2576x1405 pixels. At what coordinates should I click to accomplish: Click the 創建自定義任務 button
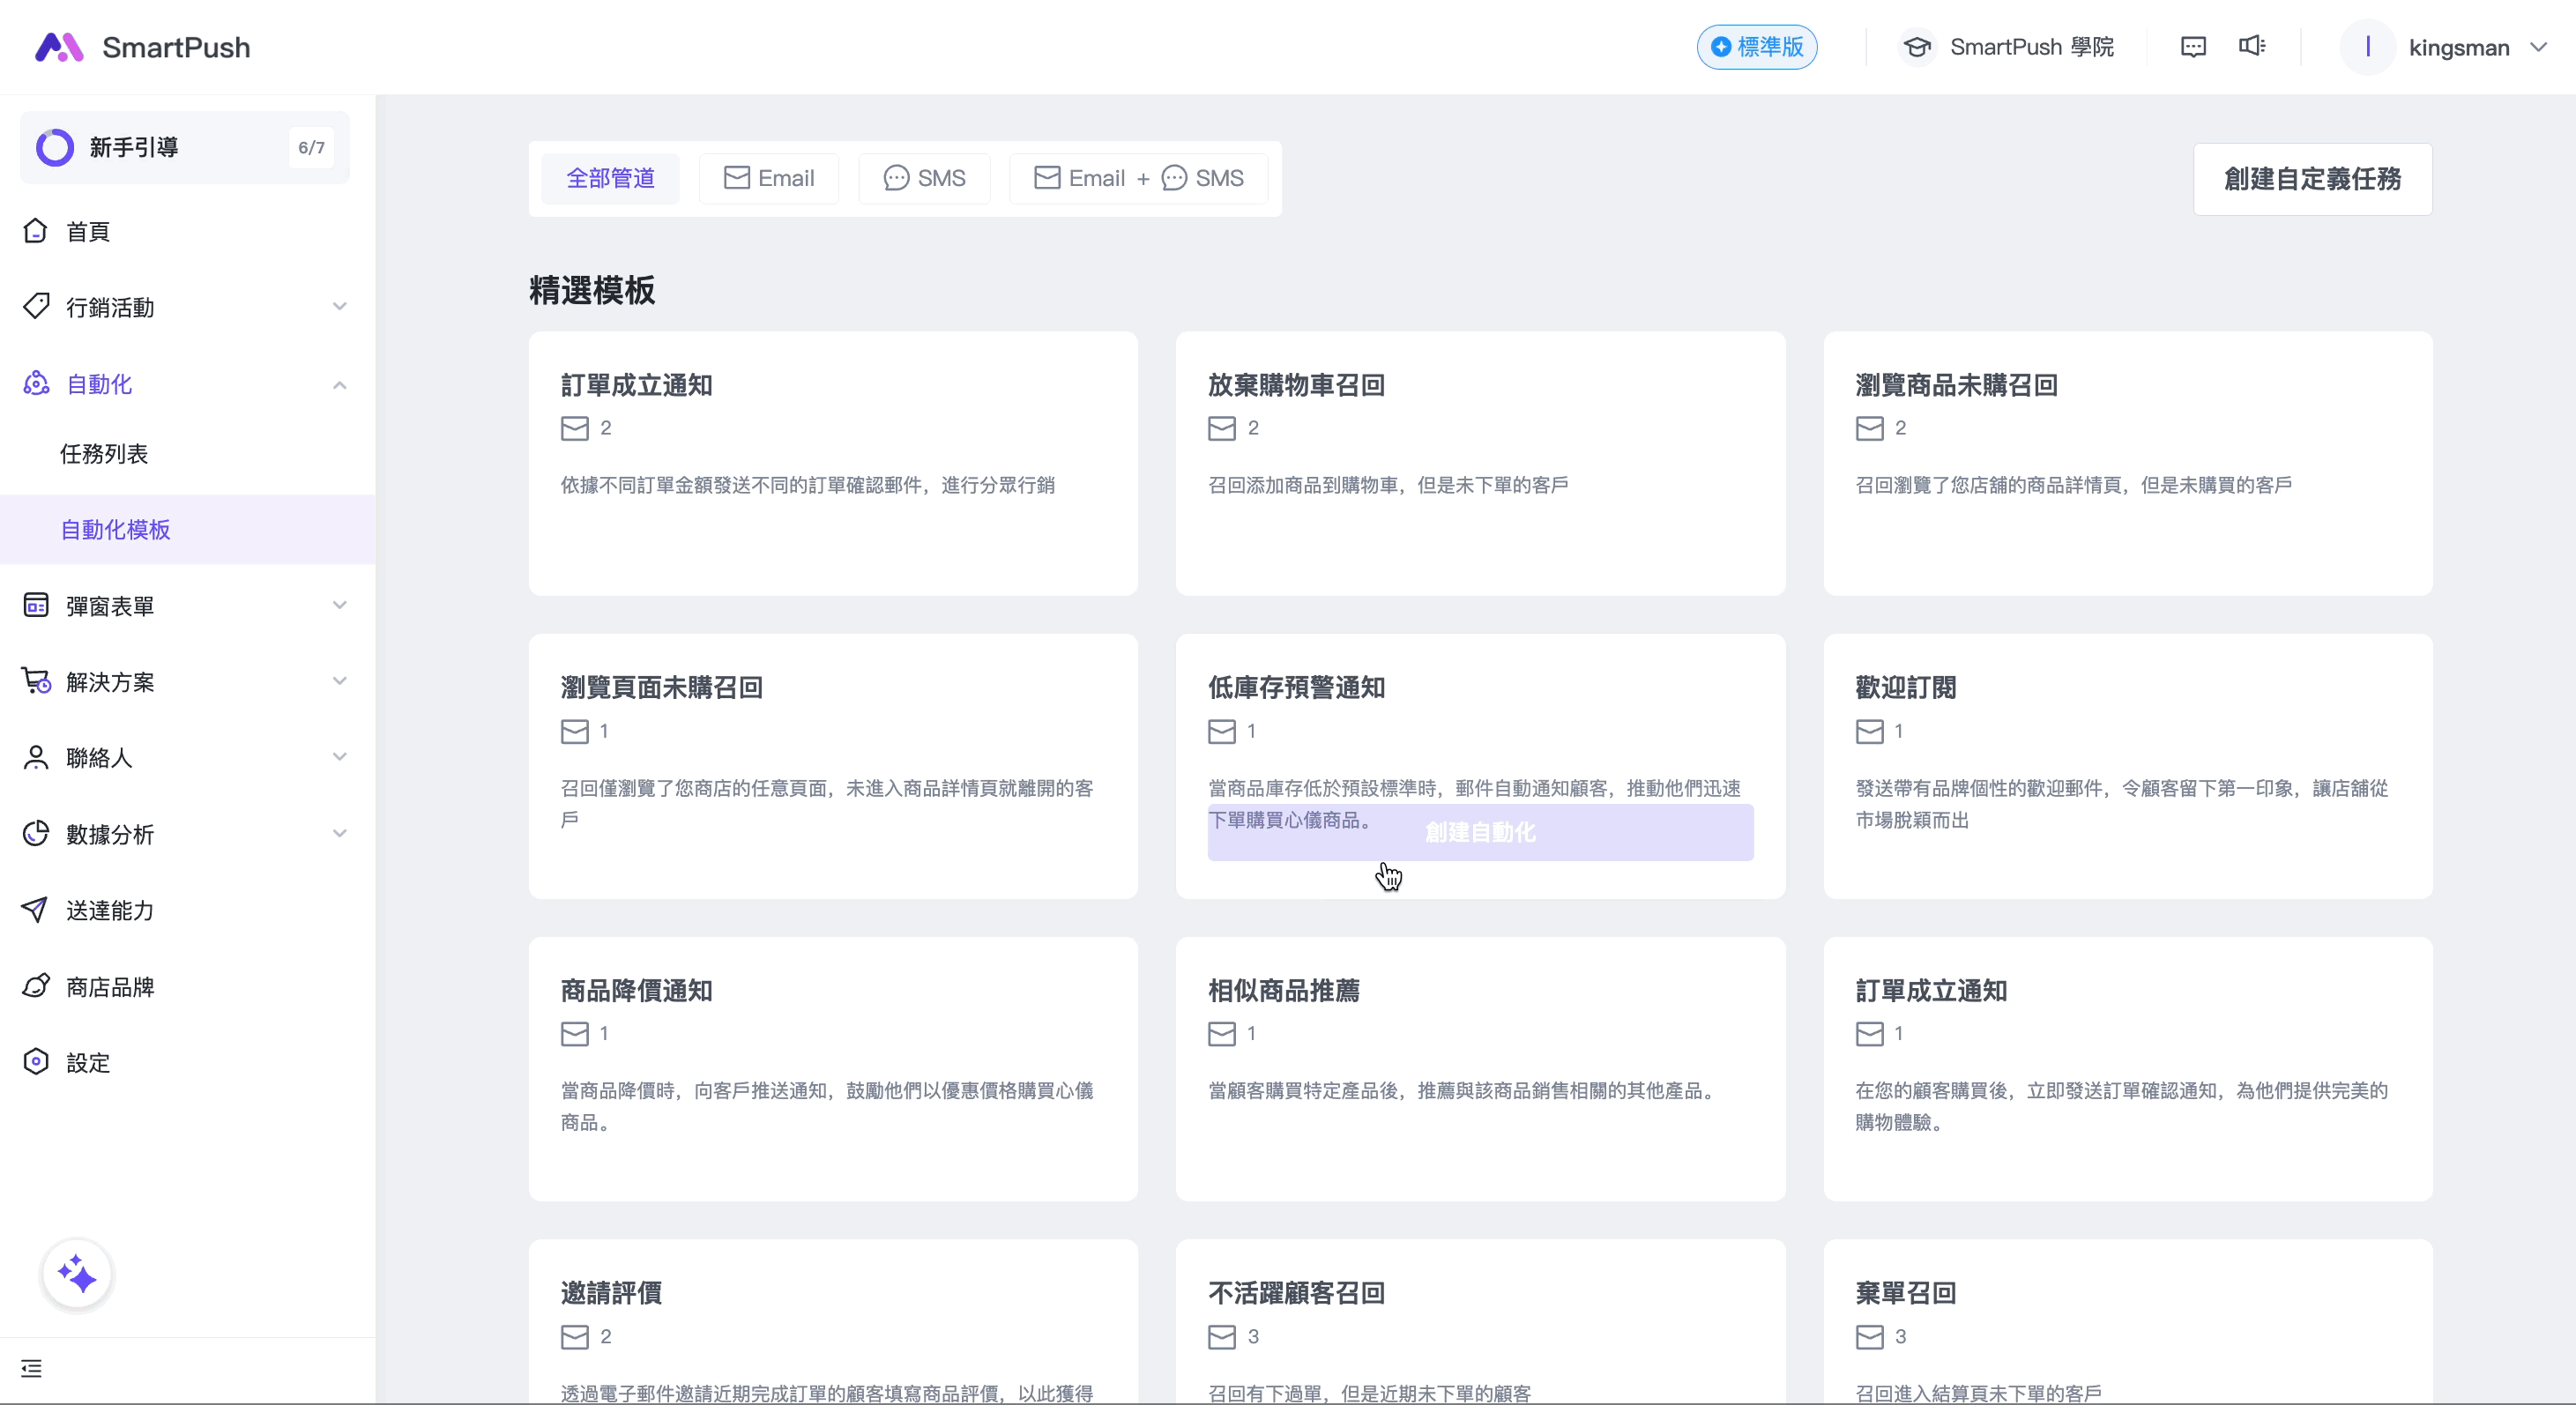pos(2312,179)
